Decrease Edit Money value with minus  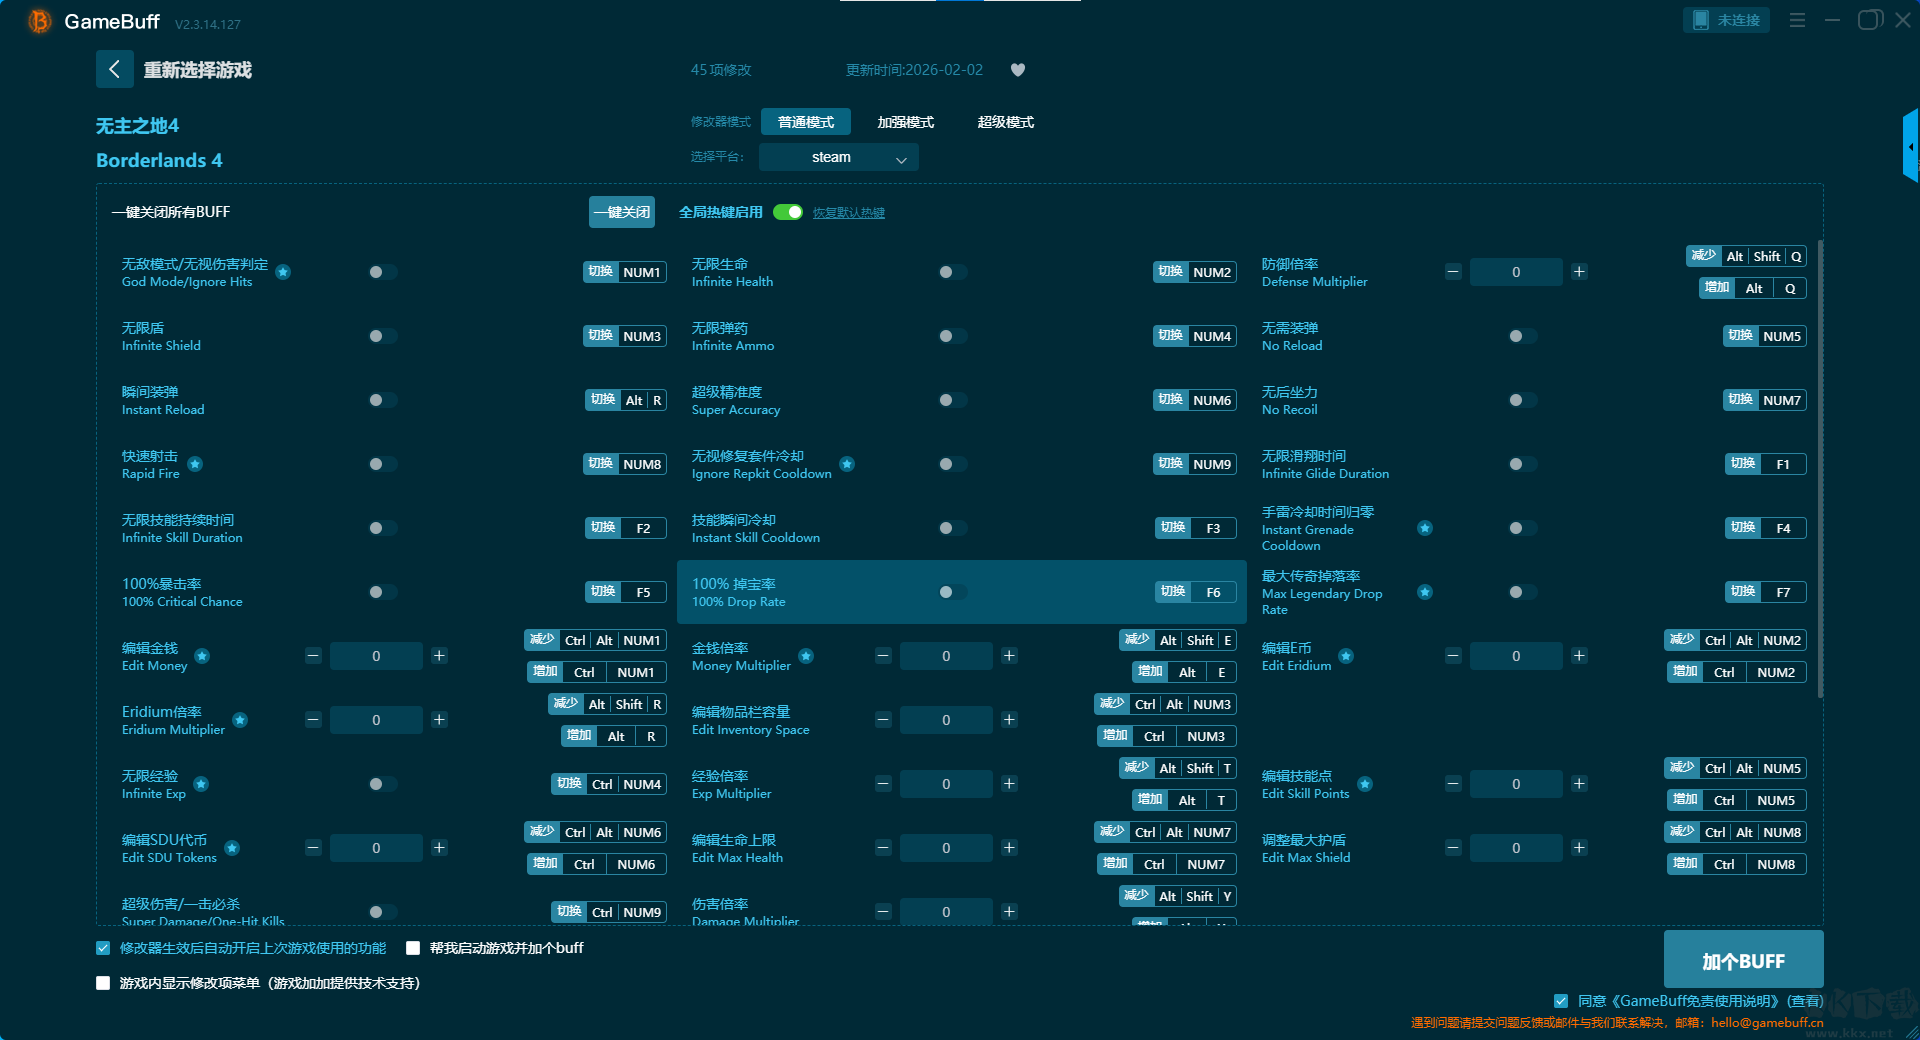tap(313, 656)
